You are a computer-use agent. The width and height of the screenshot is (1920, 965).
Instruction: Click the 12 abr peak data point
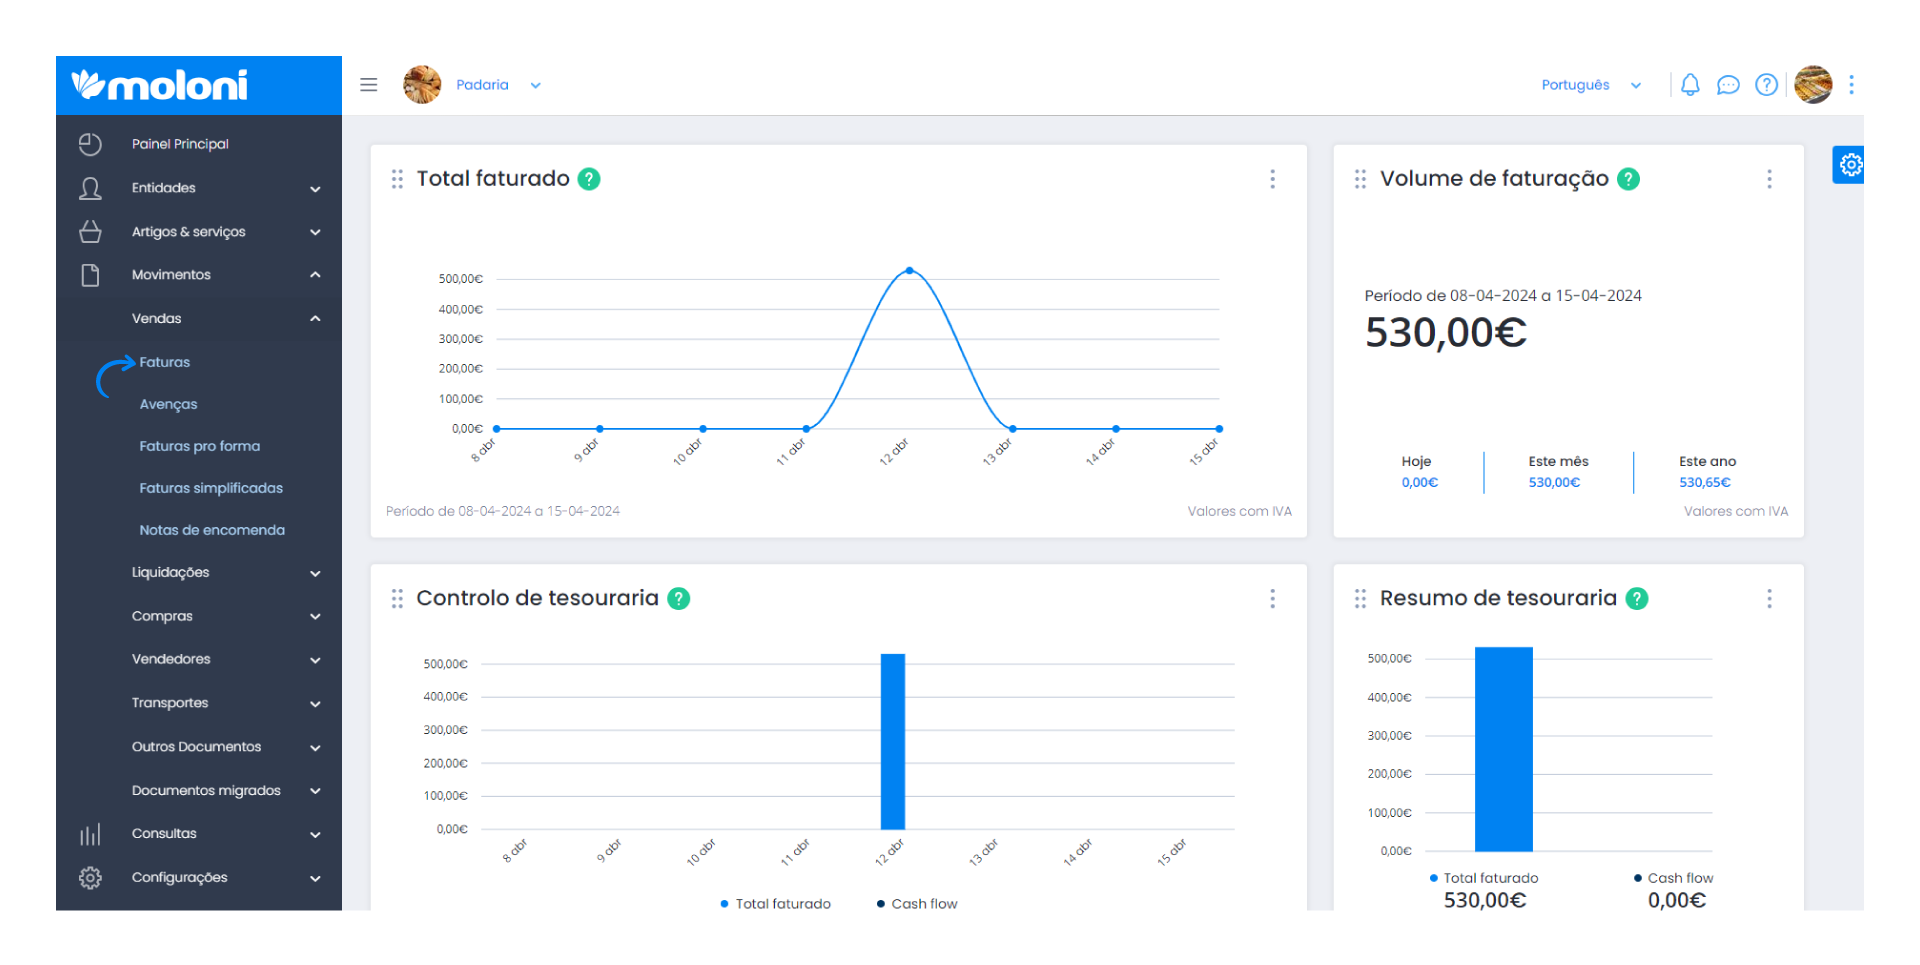(909, 270)
